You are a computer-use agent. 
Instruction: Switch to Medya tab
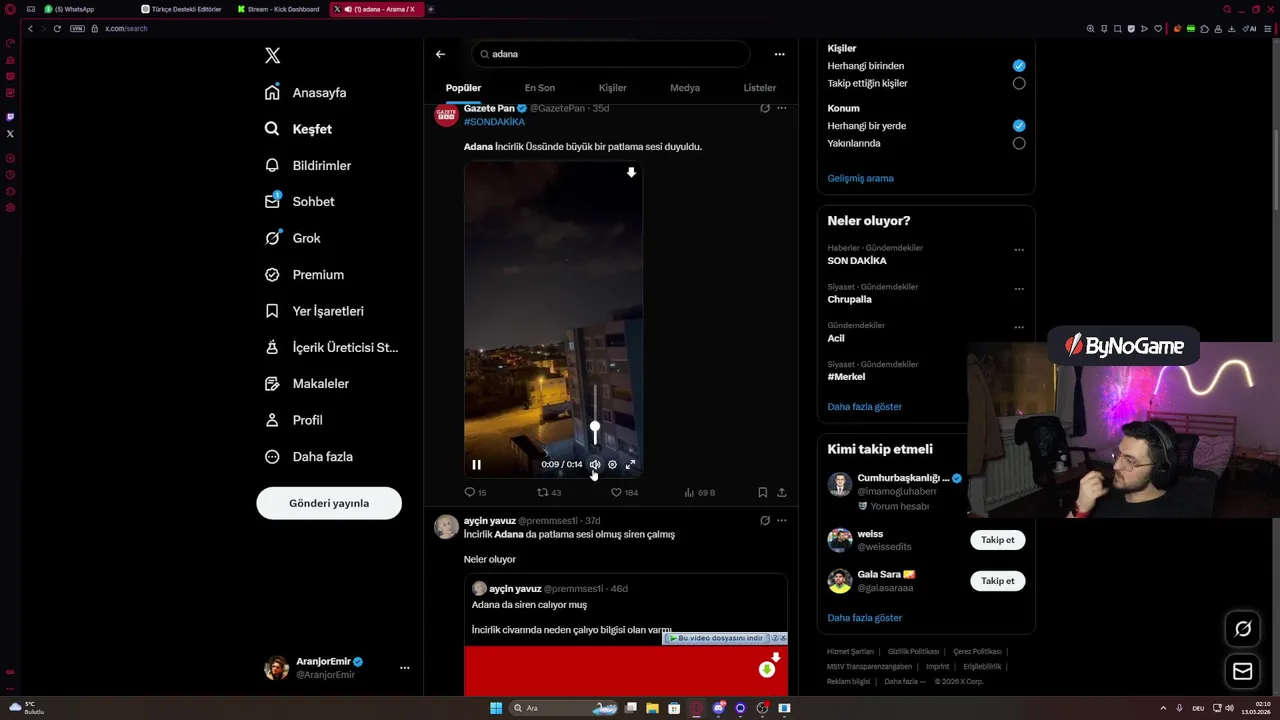pyautogui.click(x=685, y=88)
